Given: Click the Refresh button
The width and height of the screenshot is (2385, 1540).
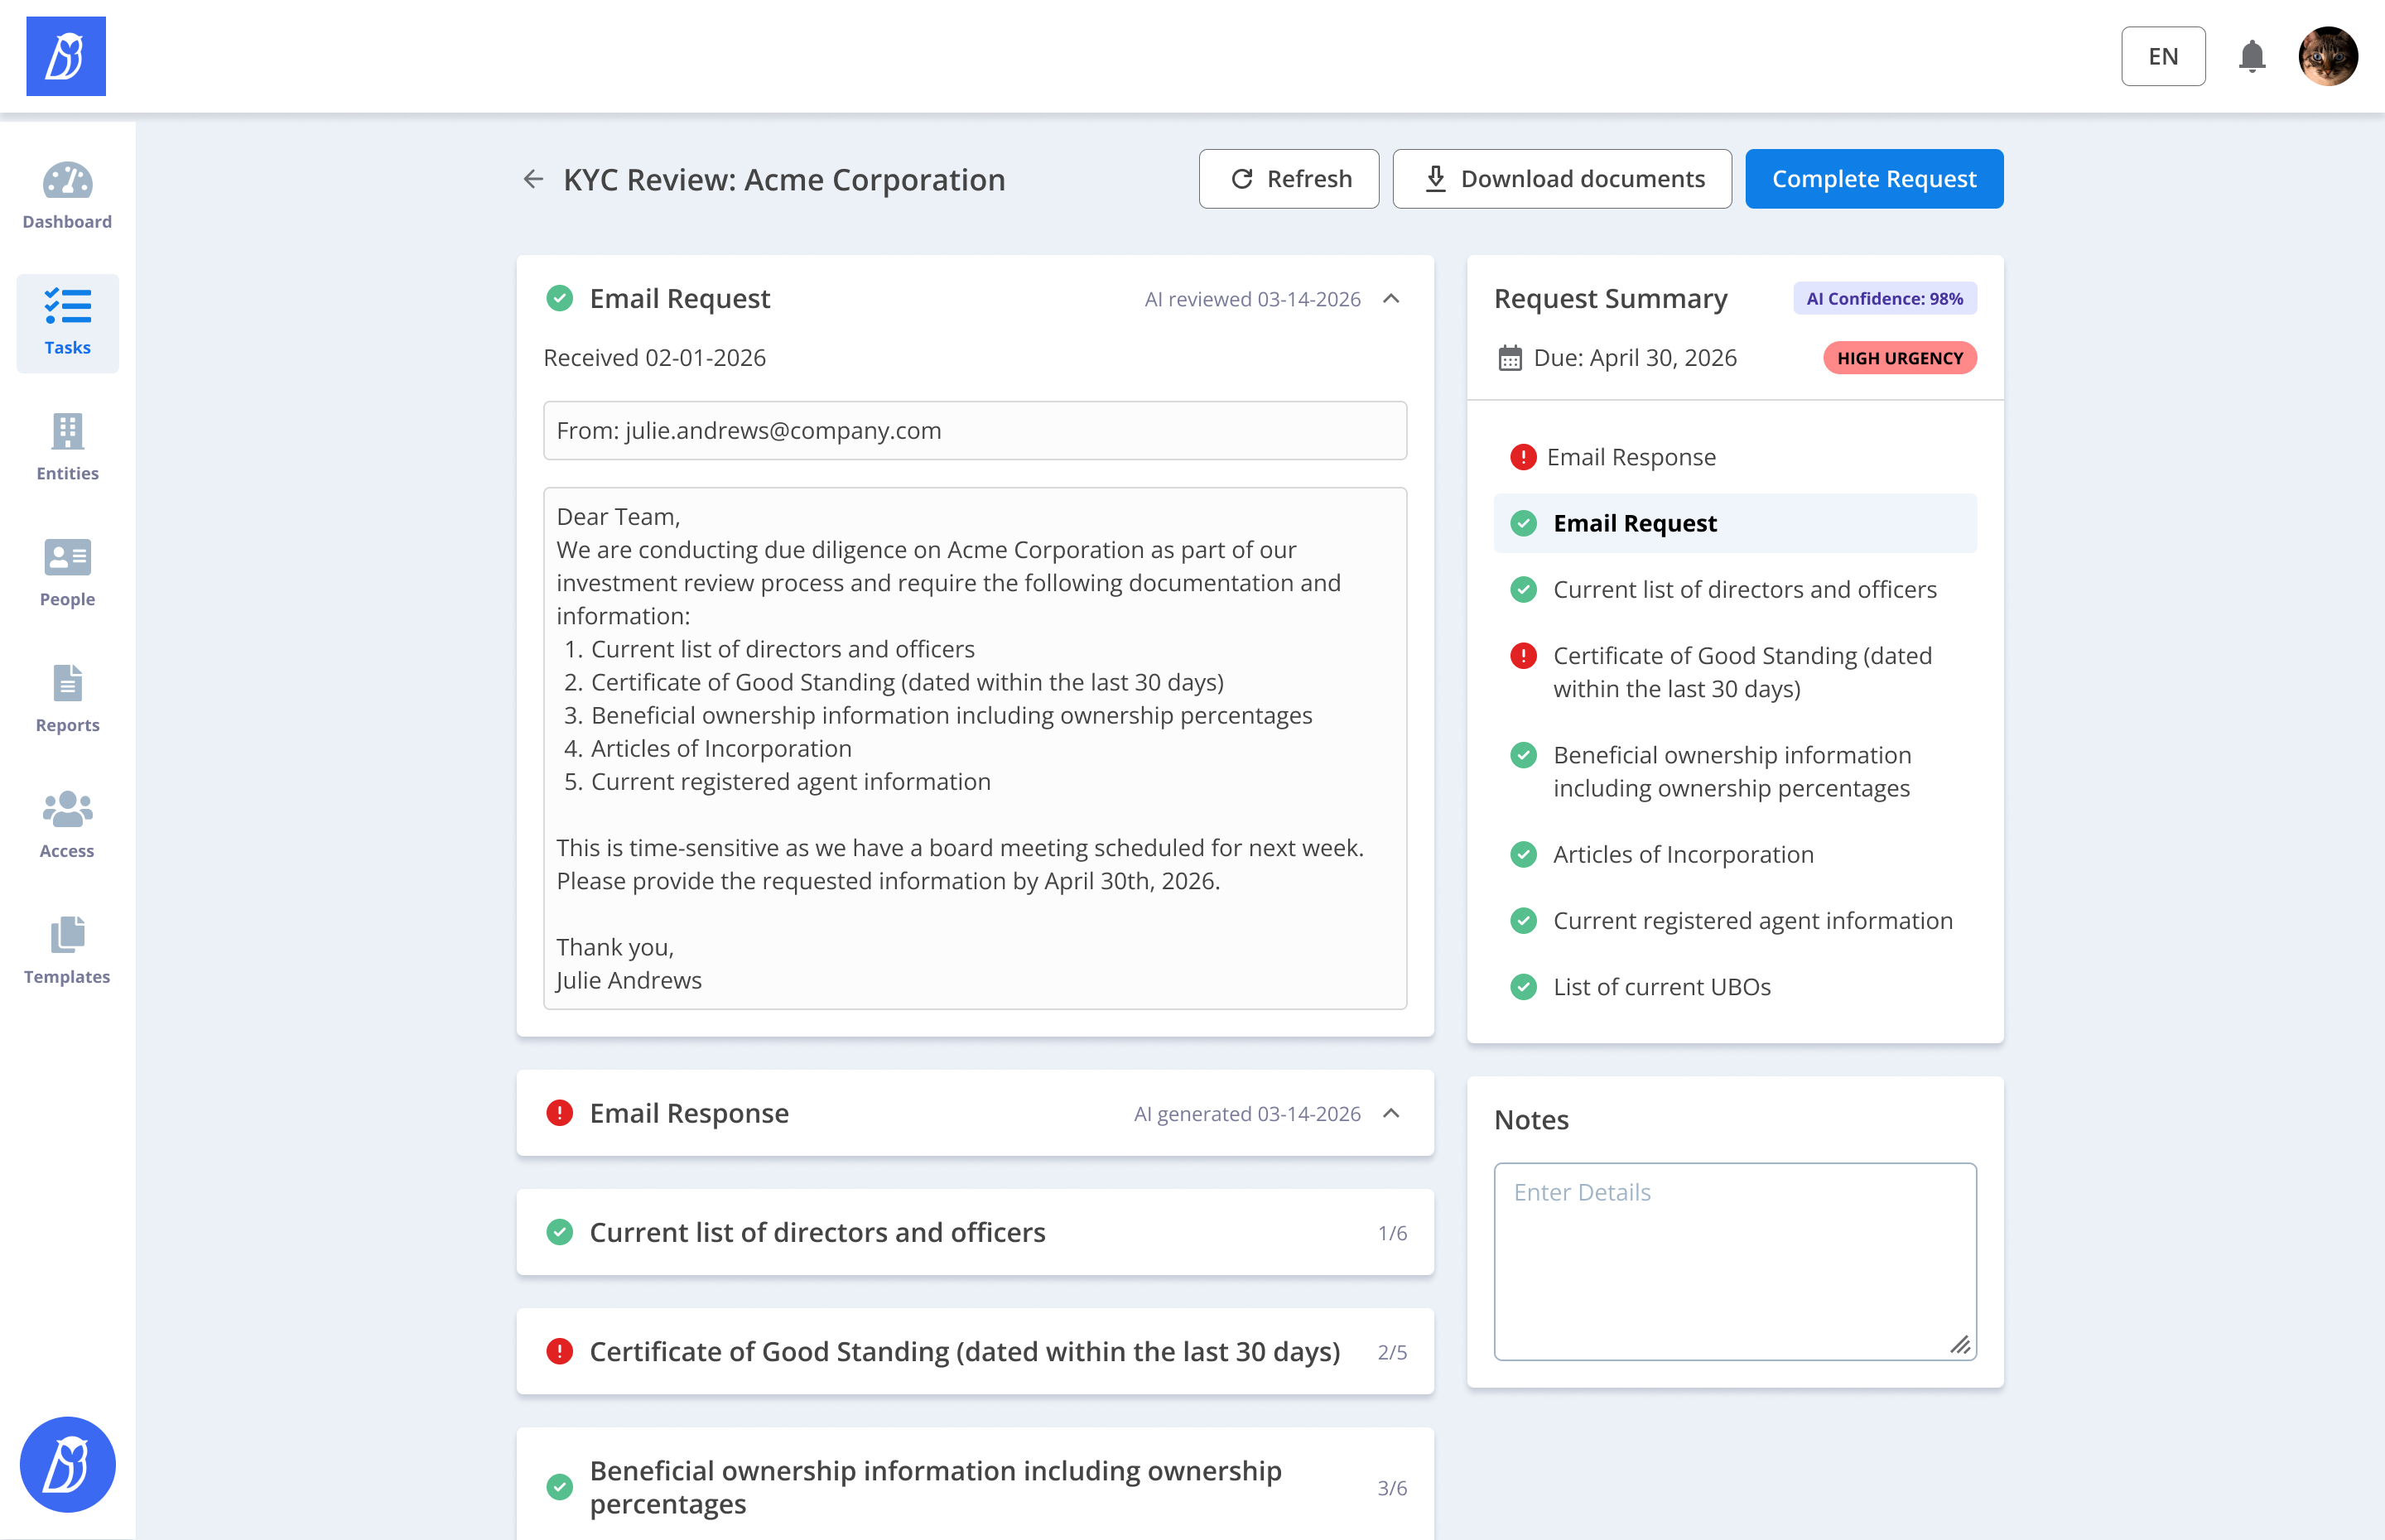Looking at the screenshot, I should pos(1288,179).
